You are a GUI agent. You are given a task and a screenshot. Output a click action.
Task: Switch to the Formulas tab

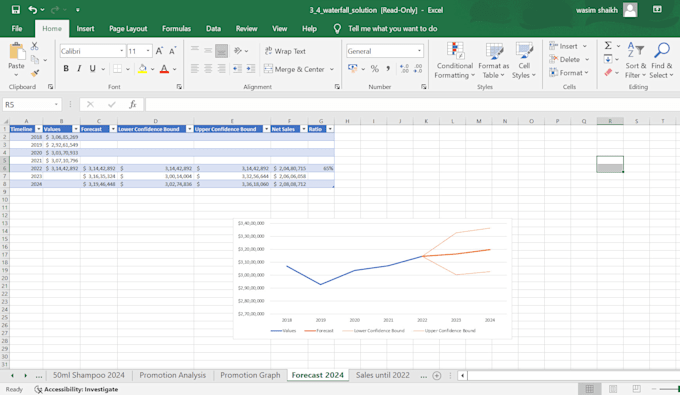[176, 29]
